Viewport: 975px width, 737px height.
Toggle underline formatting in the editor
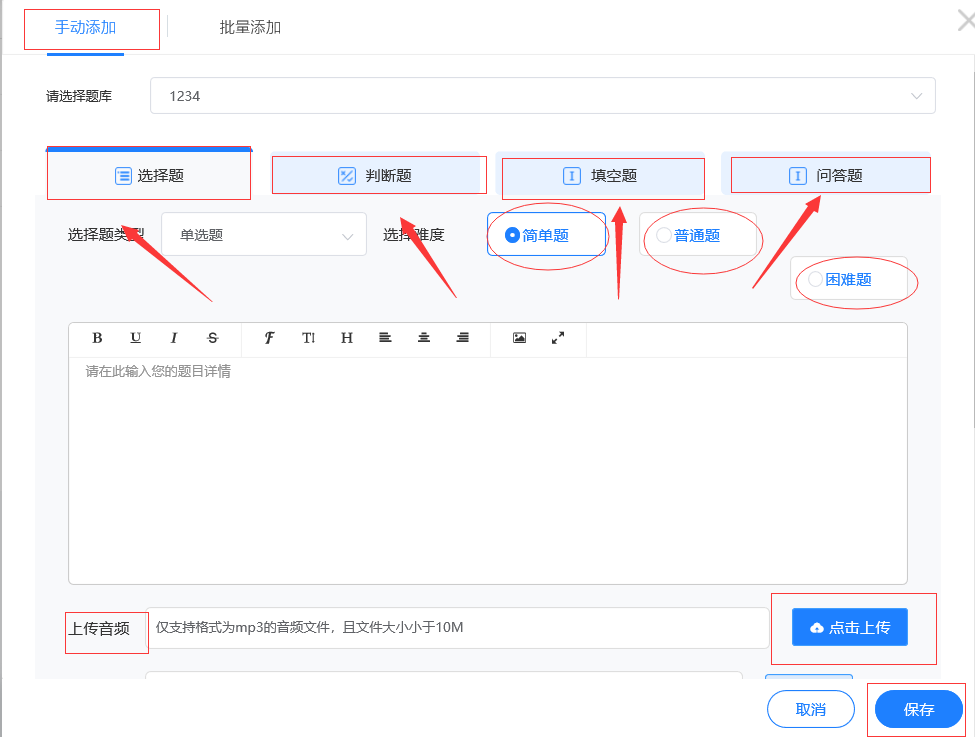(136, 338)
